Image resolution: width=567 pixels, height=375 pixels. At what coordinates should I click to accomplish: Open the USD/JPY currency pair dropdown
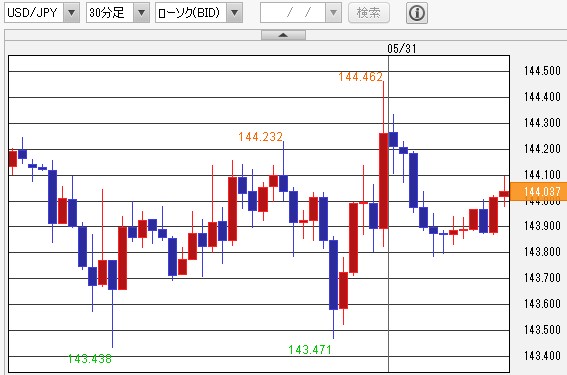(x=42, y=13)
